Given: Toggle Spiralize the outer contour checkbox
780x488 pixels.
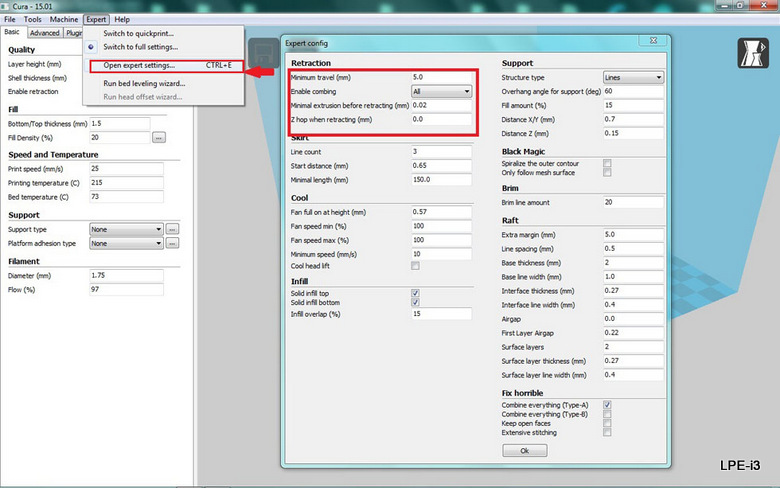Looking at the screenshot, I should point(607,162).
